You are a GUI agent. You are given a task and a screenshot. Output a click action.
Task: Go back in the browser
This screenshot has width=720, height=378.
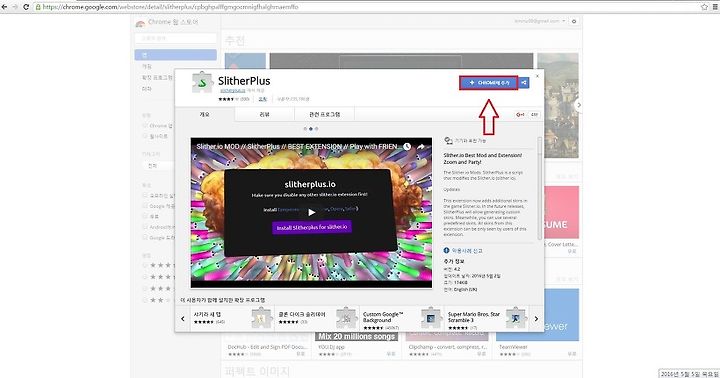pos(4,7)
